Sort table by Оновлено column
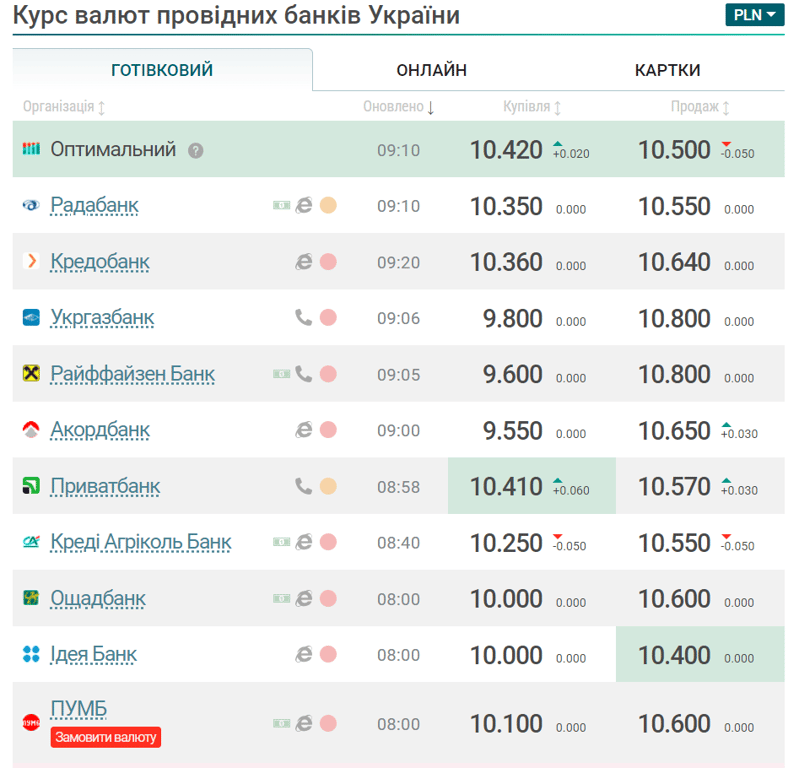This screenshot has width=799, height=768. 398,107
